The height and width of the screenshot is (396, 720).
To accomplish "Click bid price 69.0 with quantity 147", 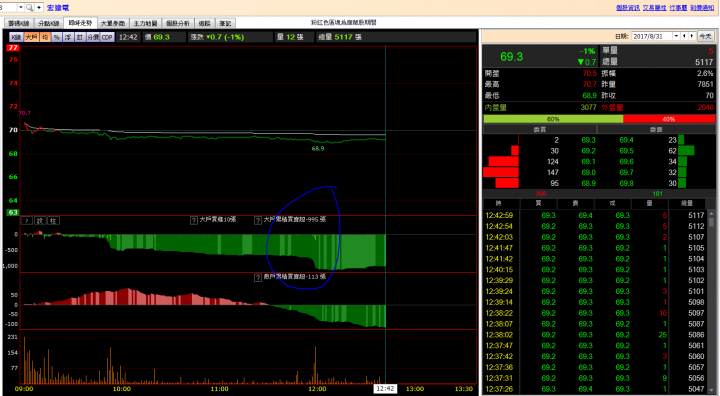I will (588, 172).
